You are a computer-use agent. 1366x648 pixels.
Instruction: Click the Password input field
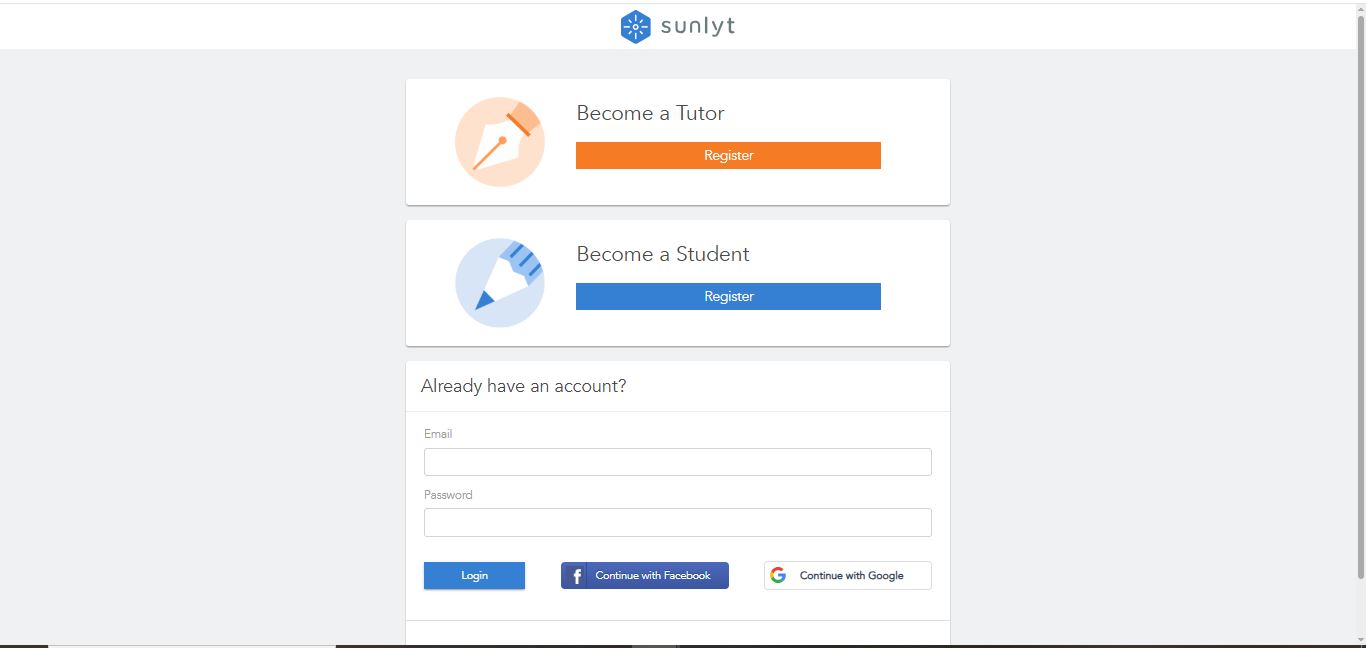pyautogui.click(x=677, y=521)
